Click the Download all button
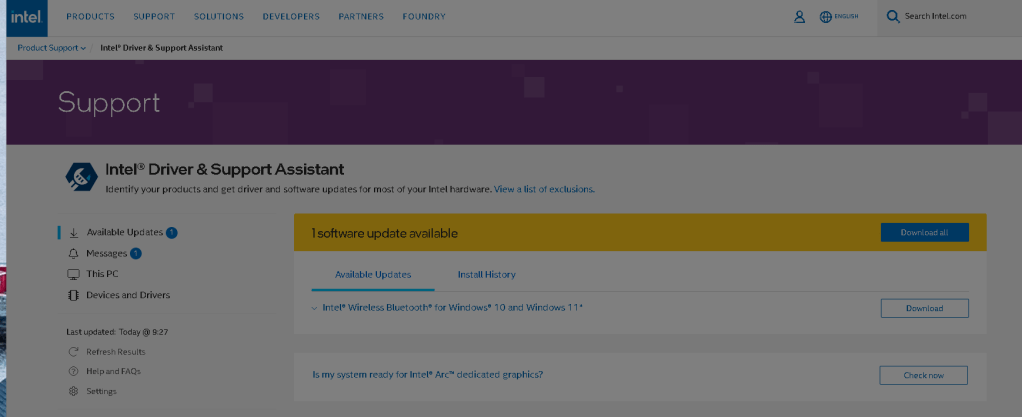 coord(924,233)
